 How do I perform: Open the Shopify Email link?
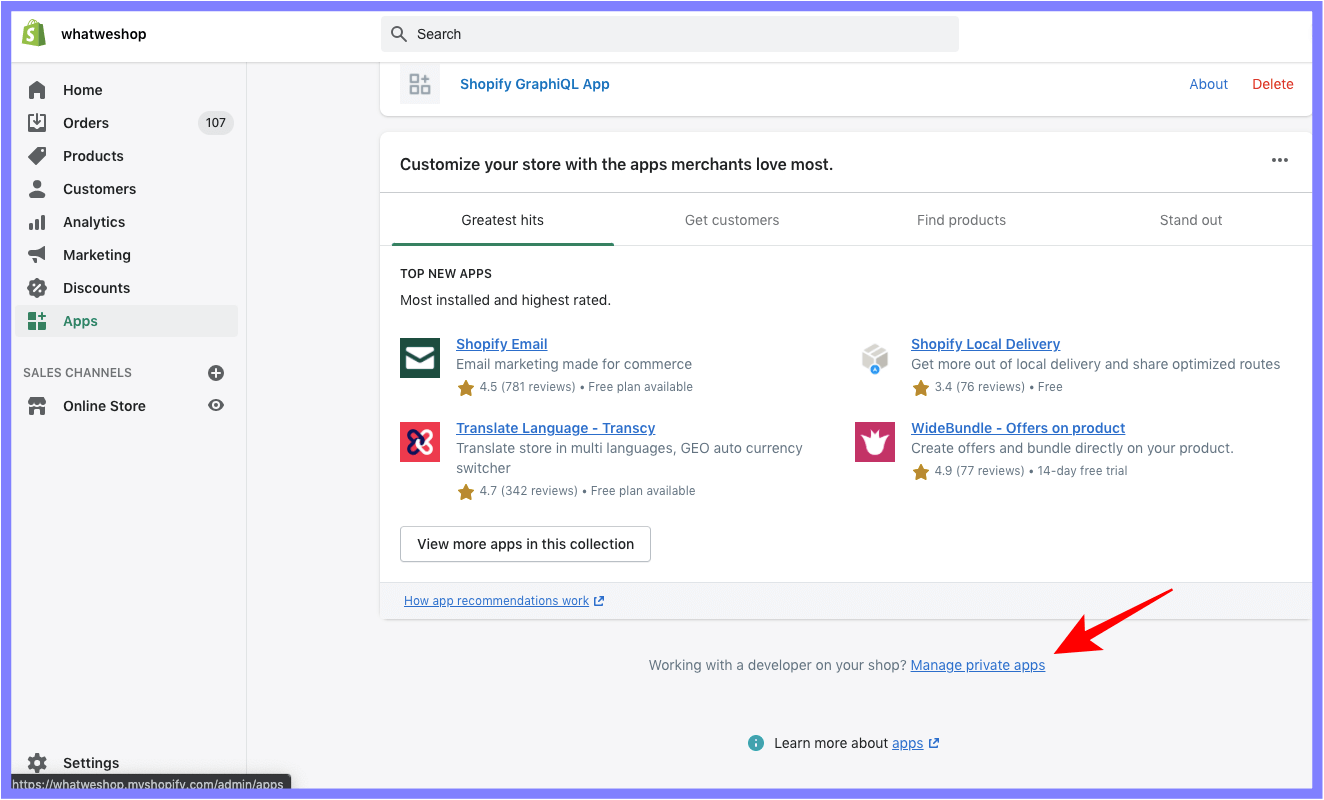[x=502, y=344]
